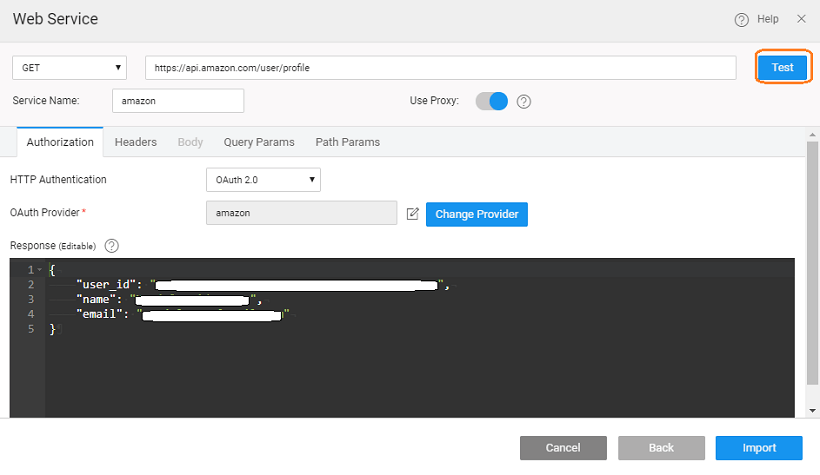Screen dimensions: 820x475
Task: Select the Path Params tab
Action: coord(347,142)
